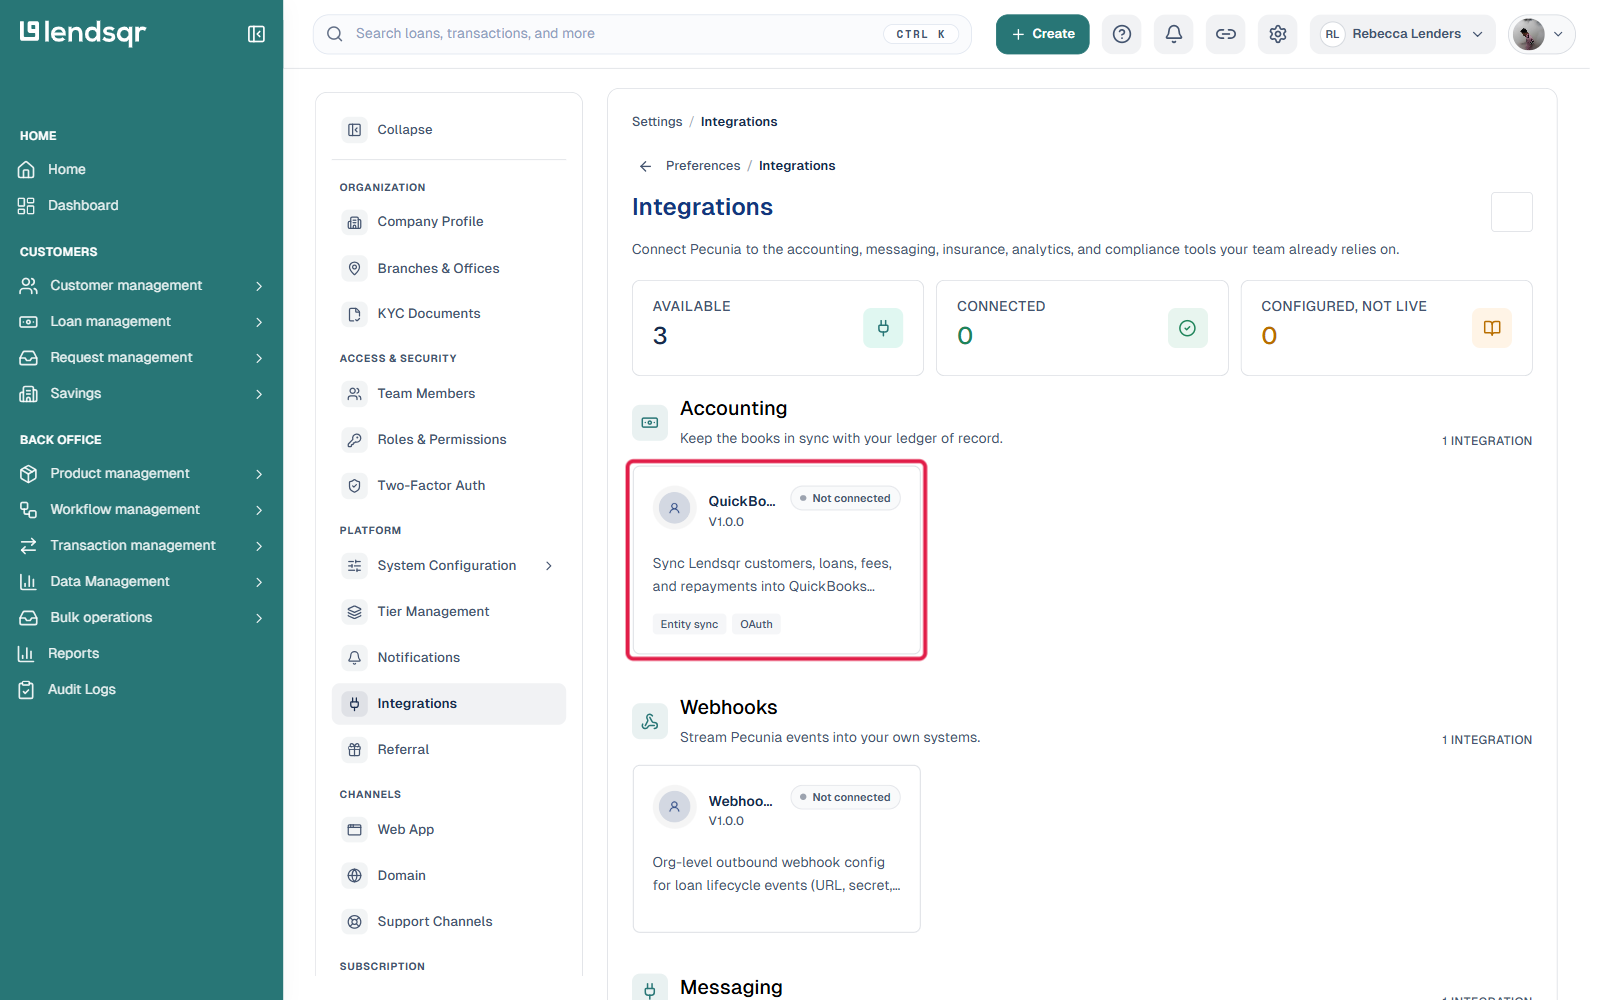Click the Tier Management layers icon
The image size is (1600, 1000).
coord(355,612)
